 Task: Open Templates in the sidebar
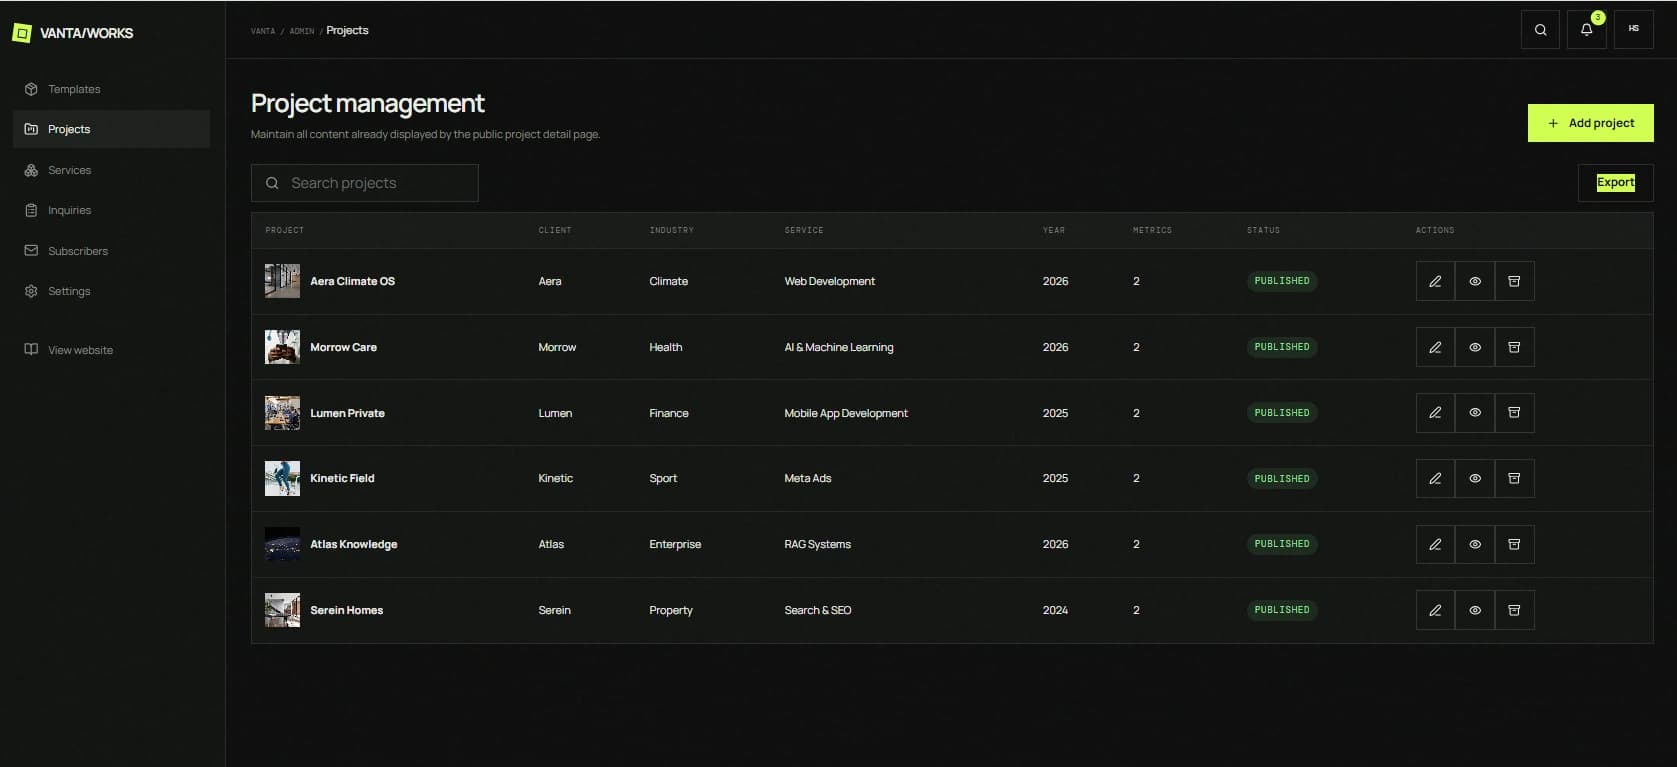click(111, 89)
